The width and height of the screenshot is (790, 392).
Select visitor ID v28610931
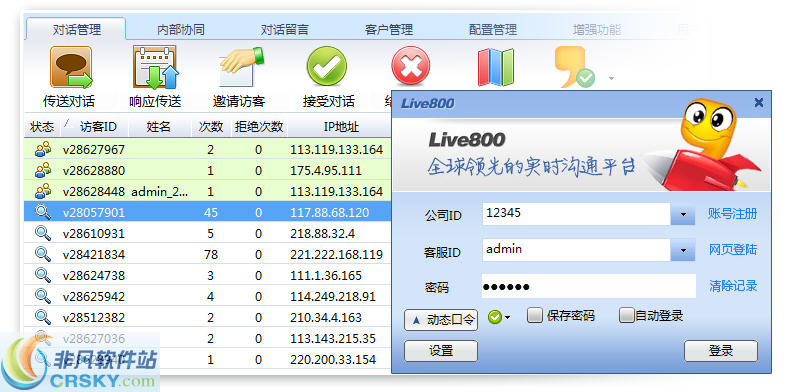click(x=94, y=234)
